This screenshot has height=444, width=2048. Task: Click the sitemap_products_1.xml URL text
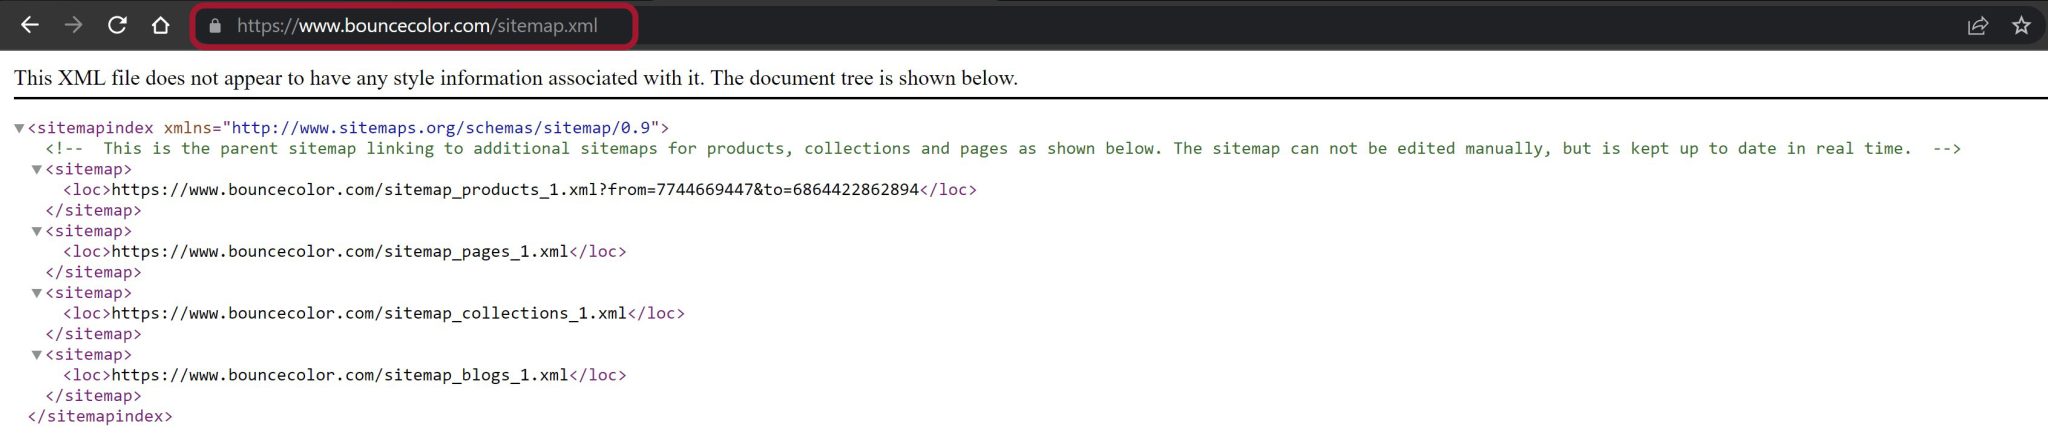tap(515, 190)
